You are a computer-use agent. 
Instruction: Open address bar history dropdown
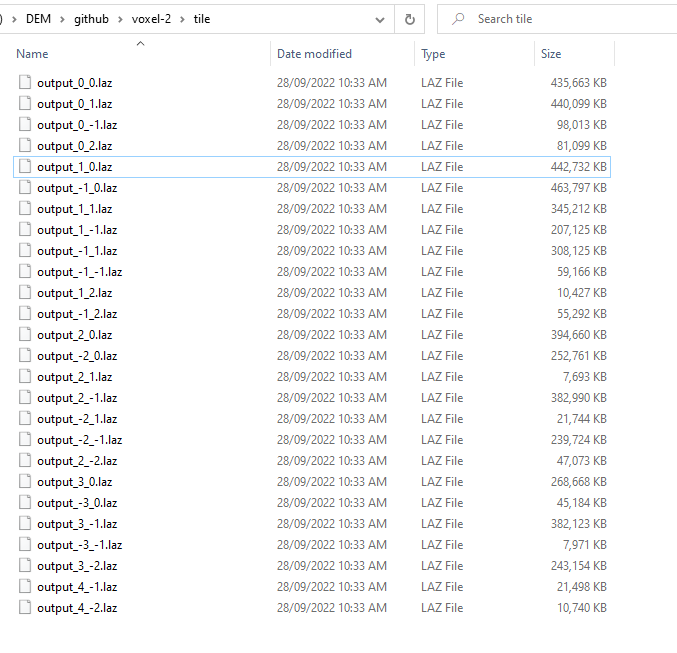click(380, 19)
